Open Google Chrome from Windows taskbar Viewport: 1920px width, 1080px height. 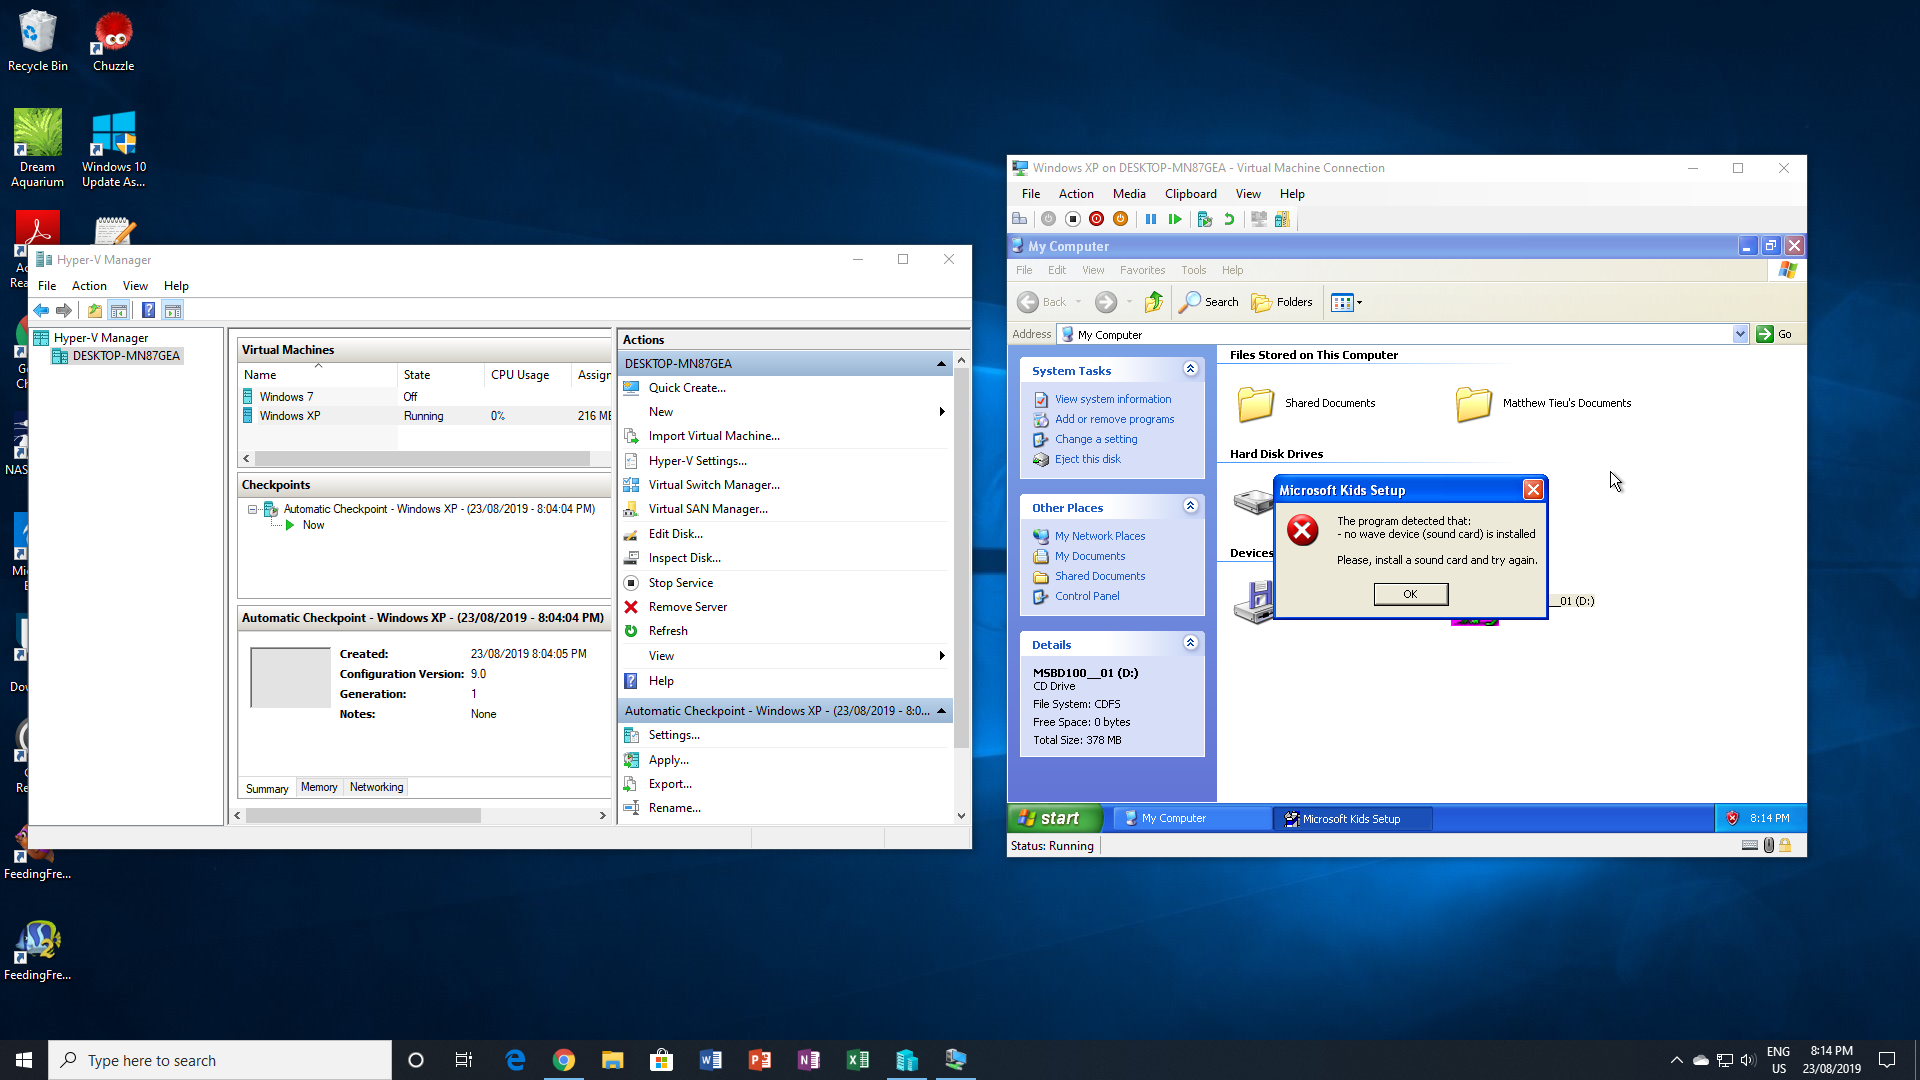(x=564, y=1060)
